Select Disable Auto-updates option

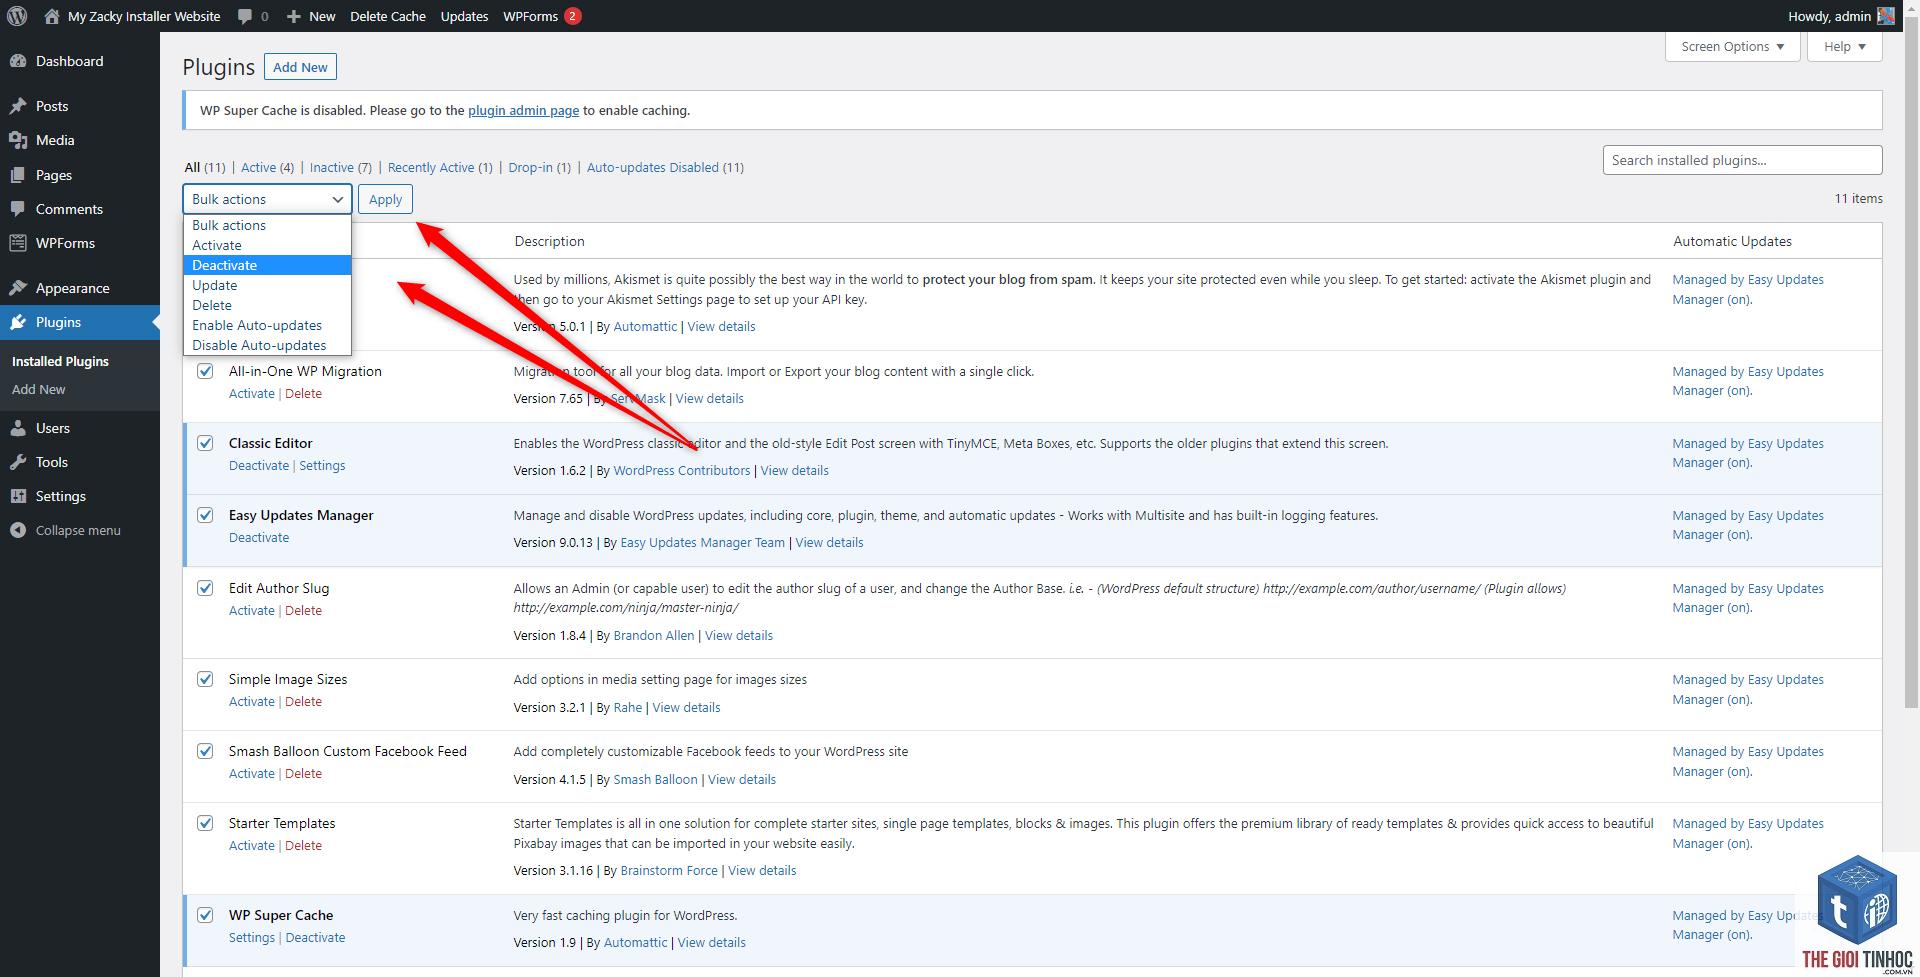tap(267, 345)
